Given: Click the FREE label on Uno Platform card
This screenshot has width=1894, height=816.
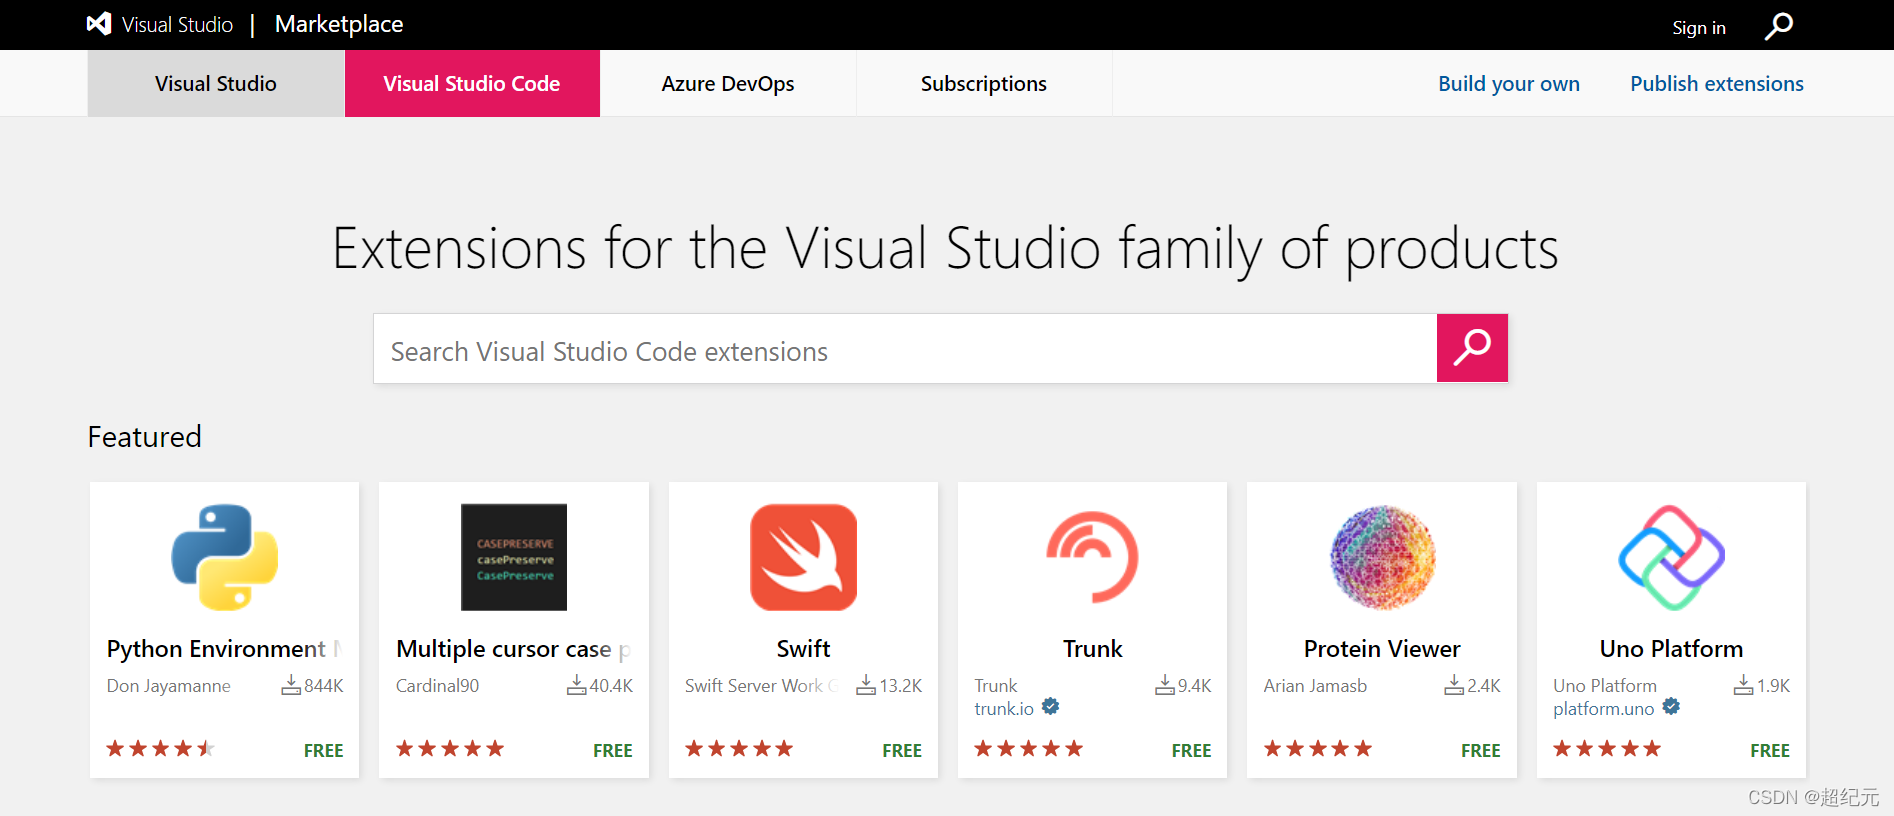Looking at the screenshot, I should tap(1770, 750).
